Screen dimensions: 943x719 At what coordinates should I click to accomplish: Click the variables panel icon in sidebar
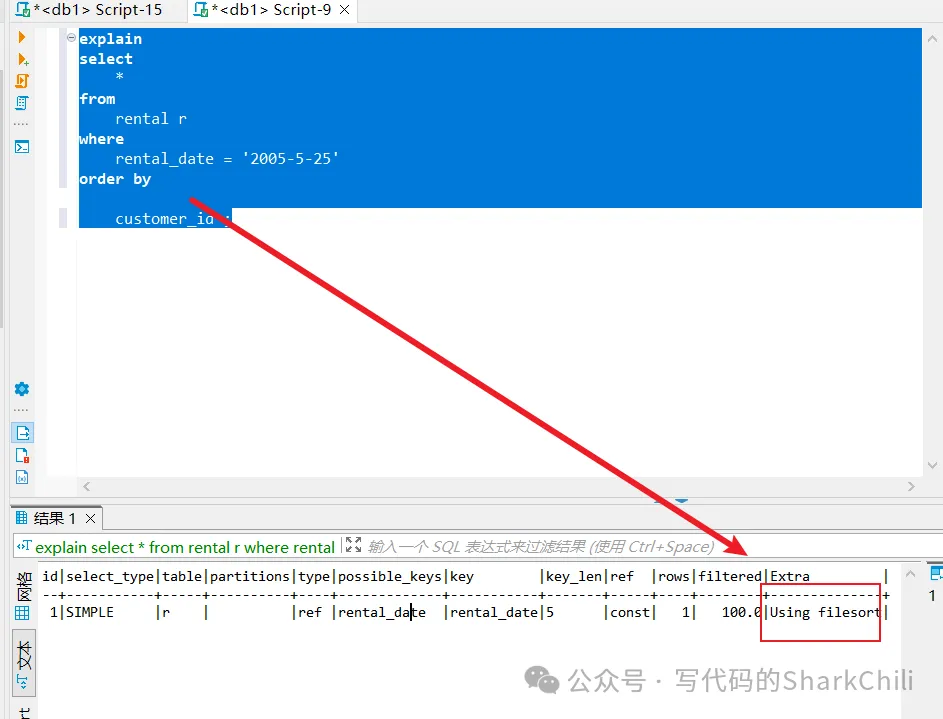pos(22,477)
